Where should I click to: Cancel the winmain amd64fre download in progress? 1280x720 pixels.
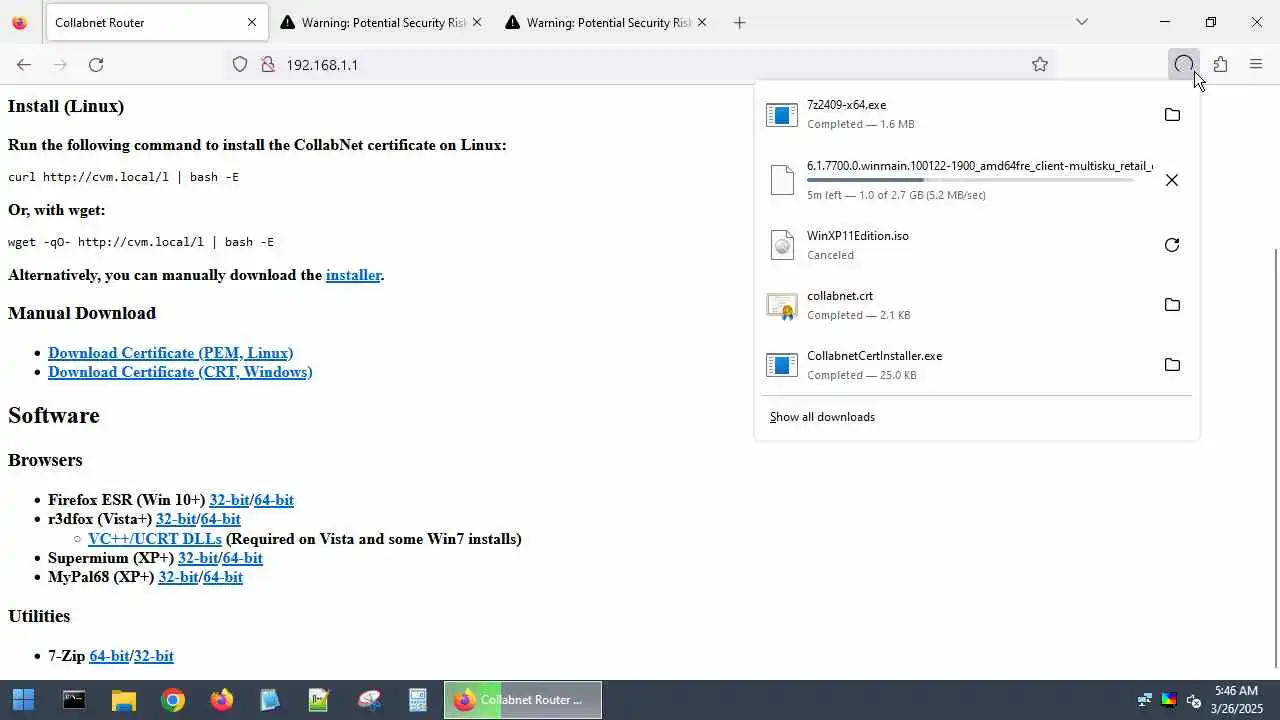tap(1172, 180)
